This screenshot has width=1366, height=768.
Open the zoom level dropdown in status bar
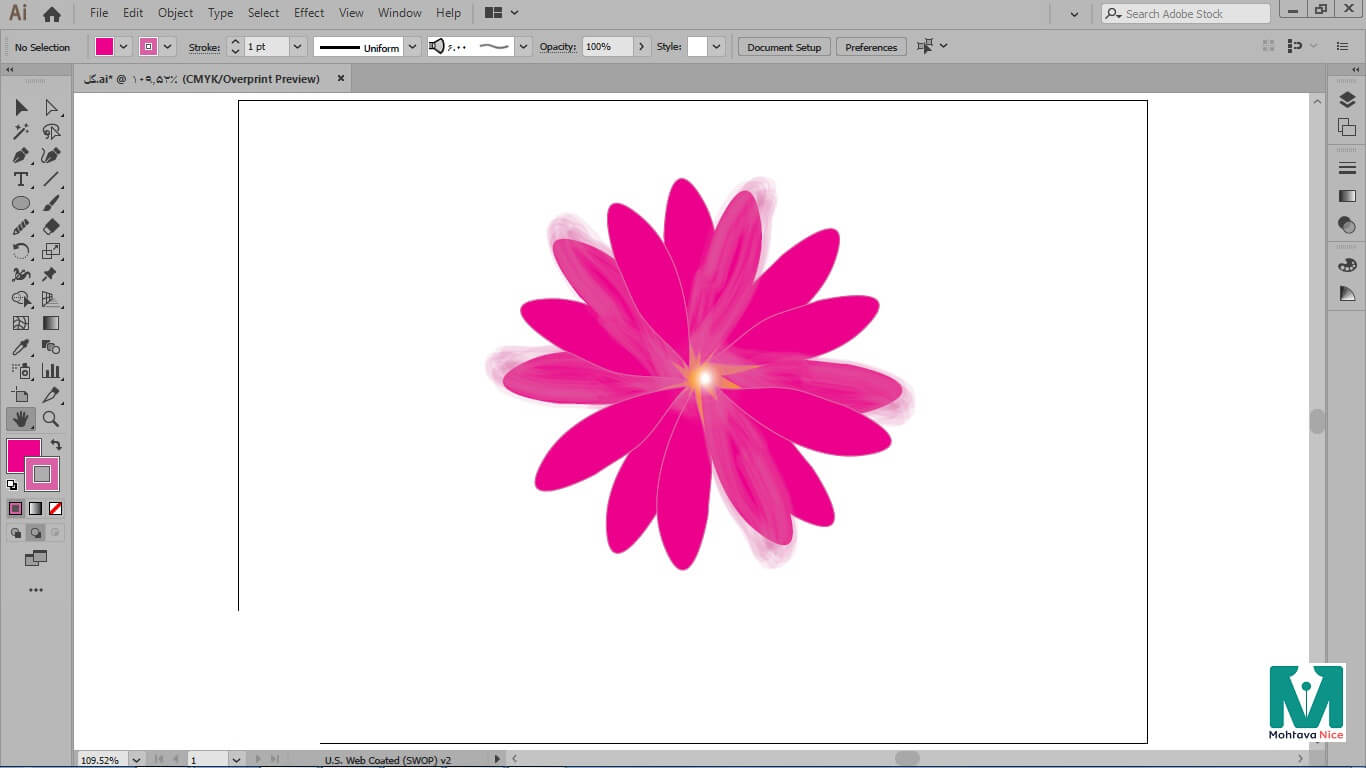(136, 760)
